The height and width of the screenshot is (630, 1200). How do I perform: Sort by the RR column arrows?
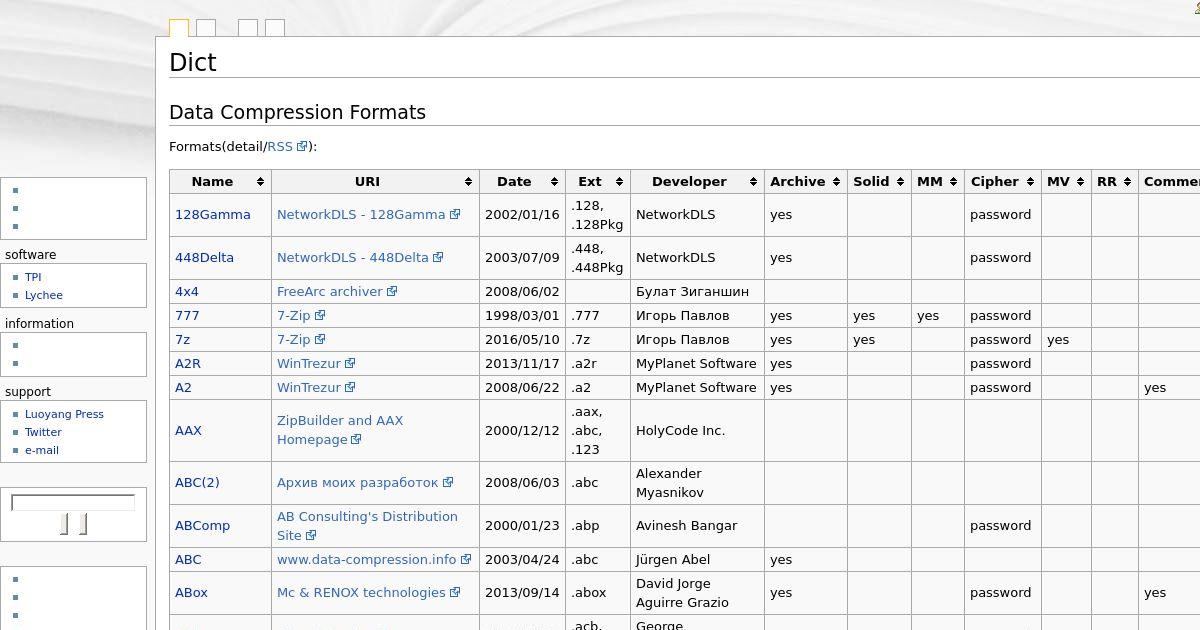point(1127,182)
